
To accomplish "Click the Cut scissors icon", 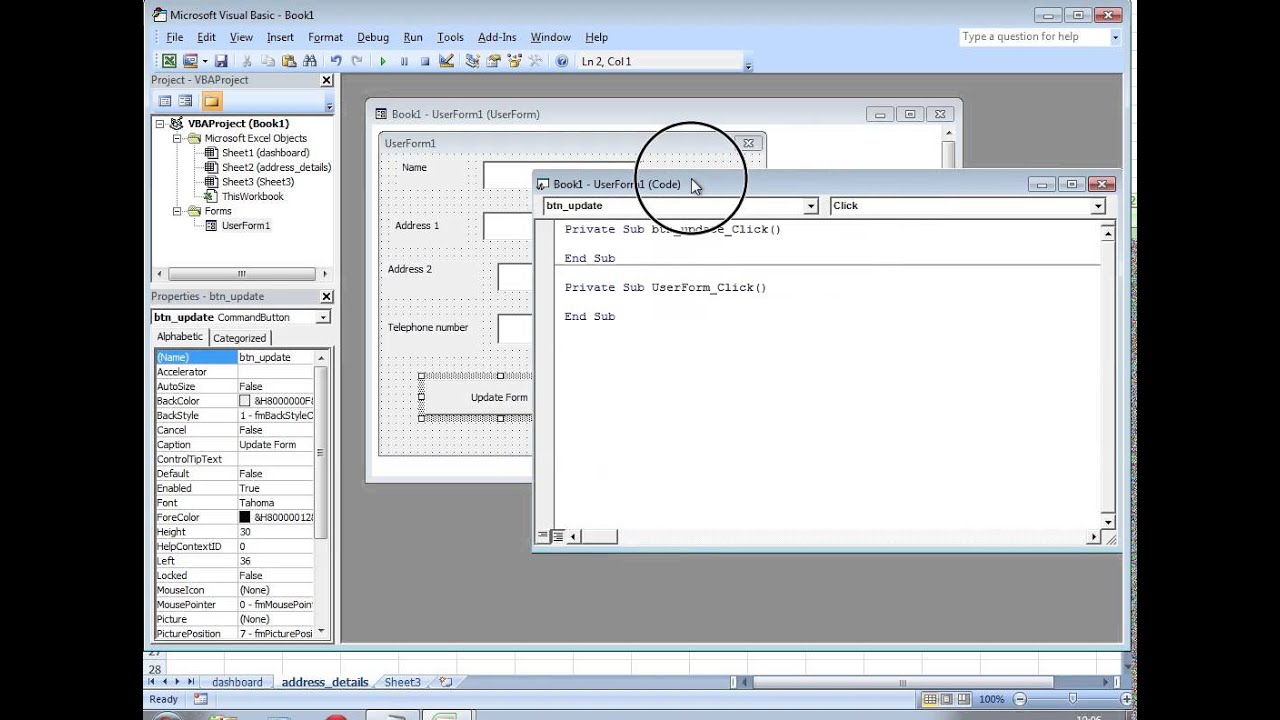I will pos(247,61).
